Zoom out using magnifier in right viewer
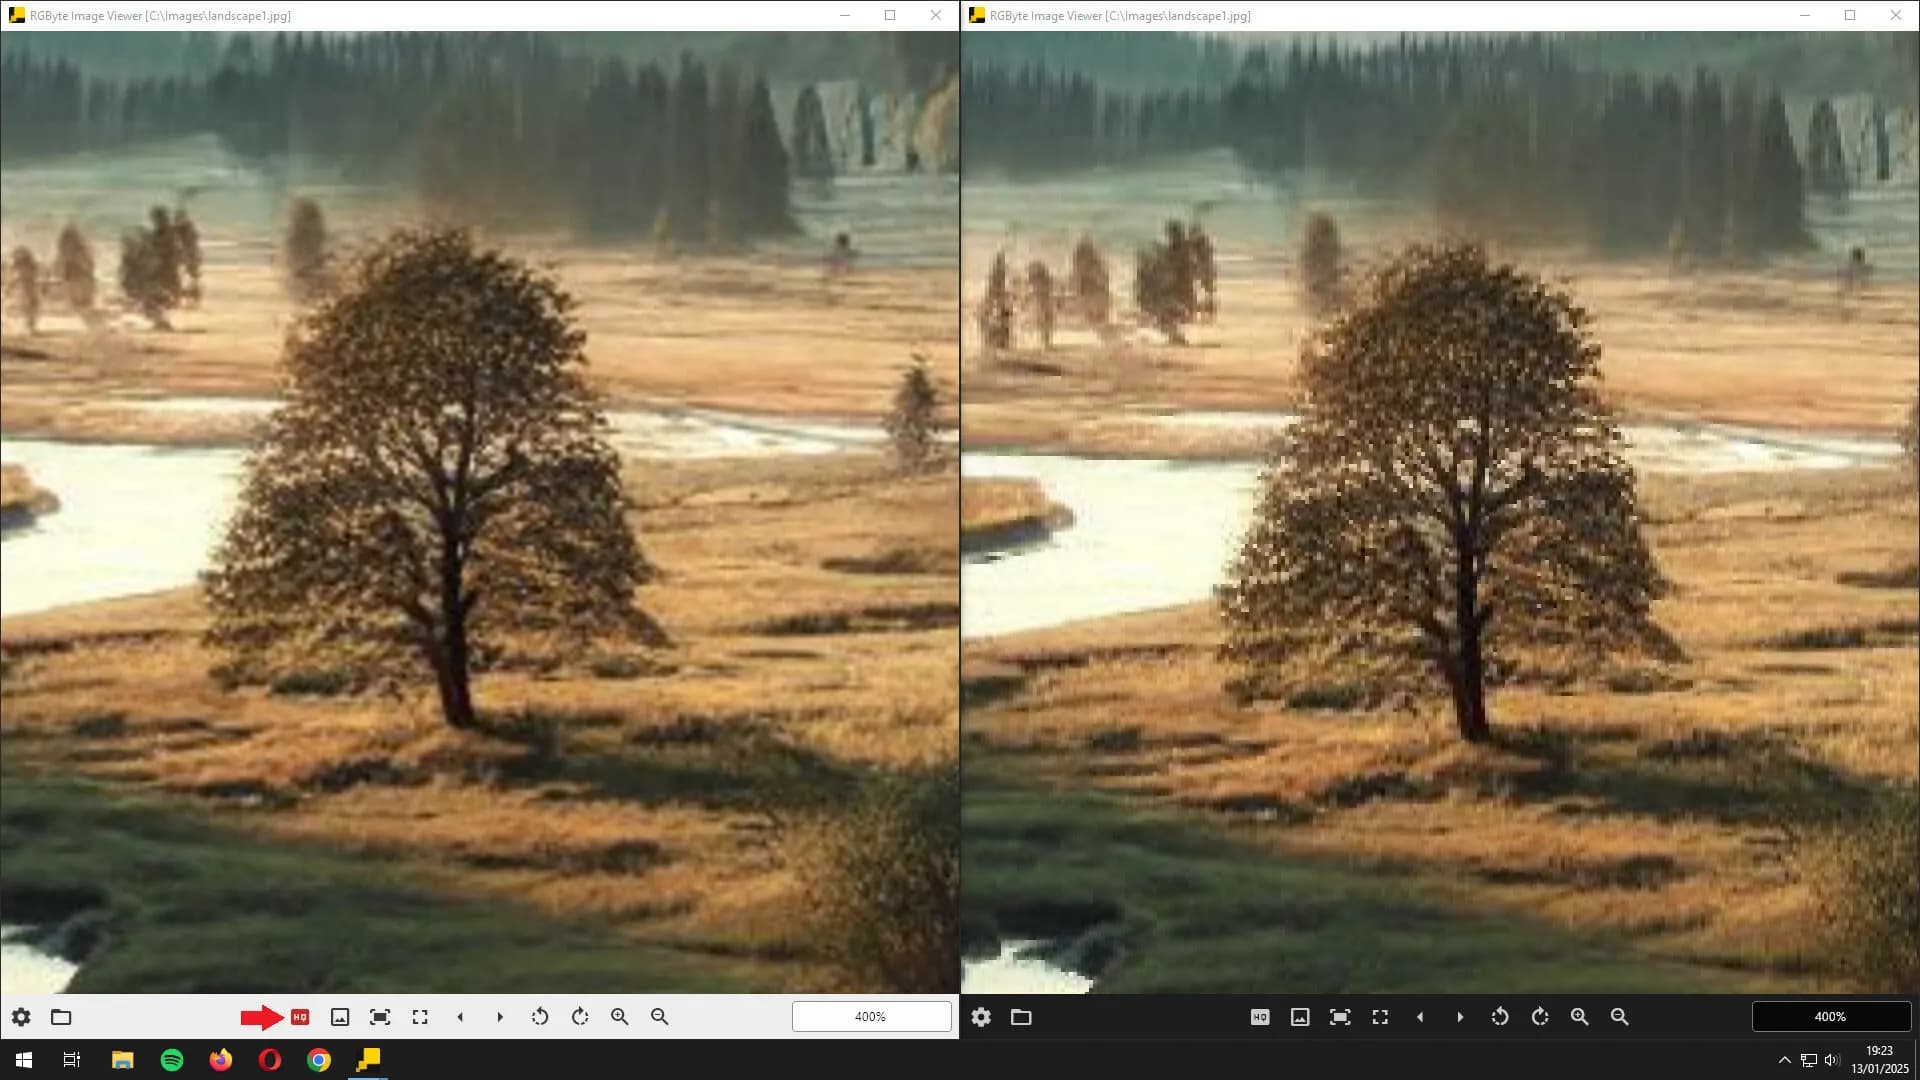 (x=1620, y=1017)
